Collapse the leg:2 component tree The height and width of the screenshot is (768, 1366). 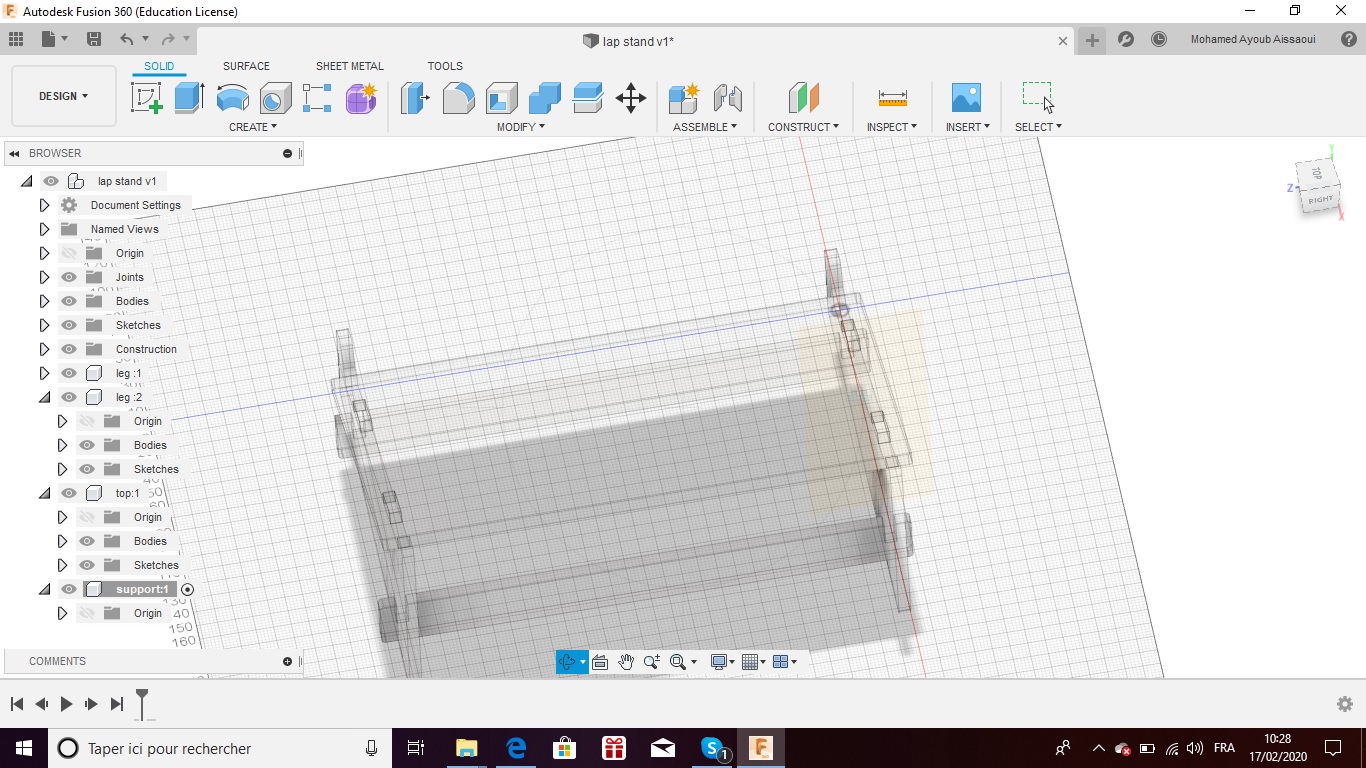(x=44, y=397)
